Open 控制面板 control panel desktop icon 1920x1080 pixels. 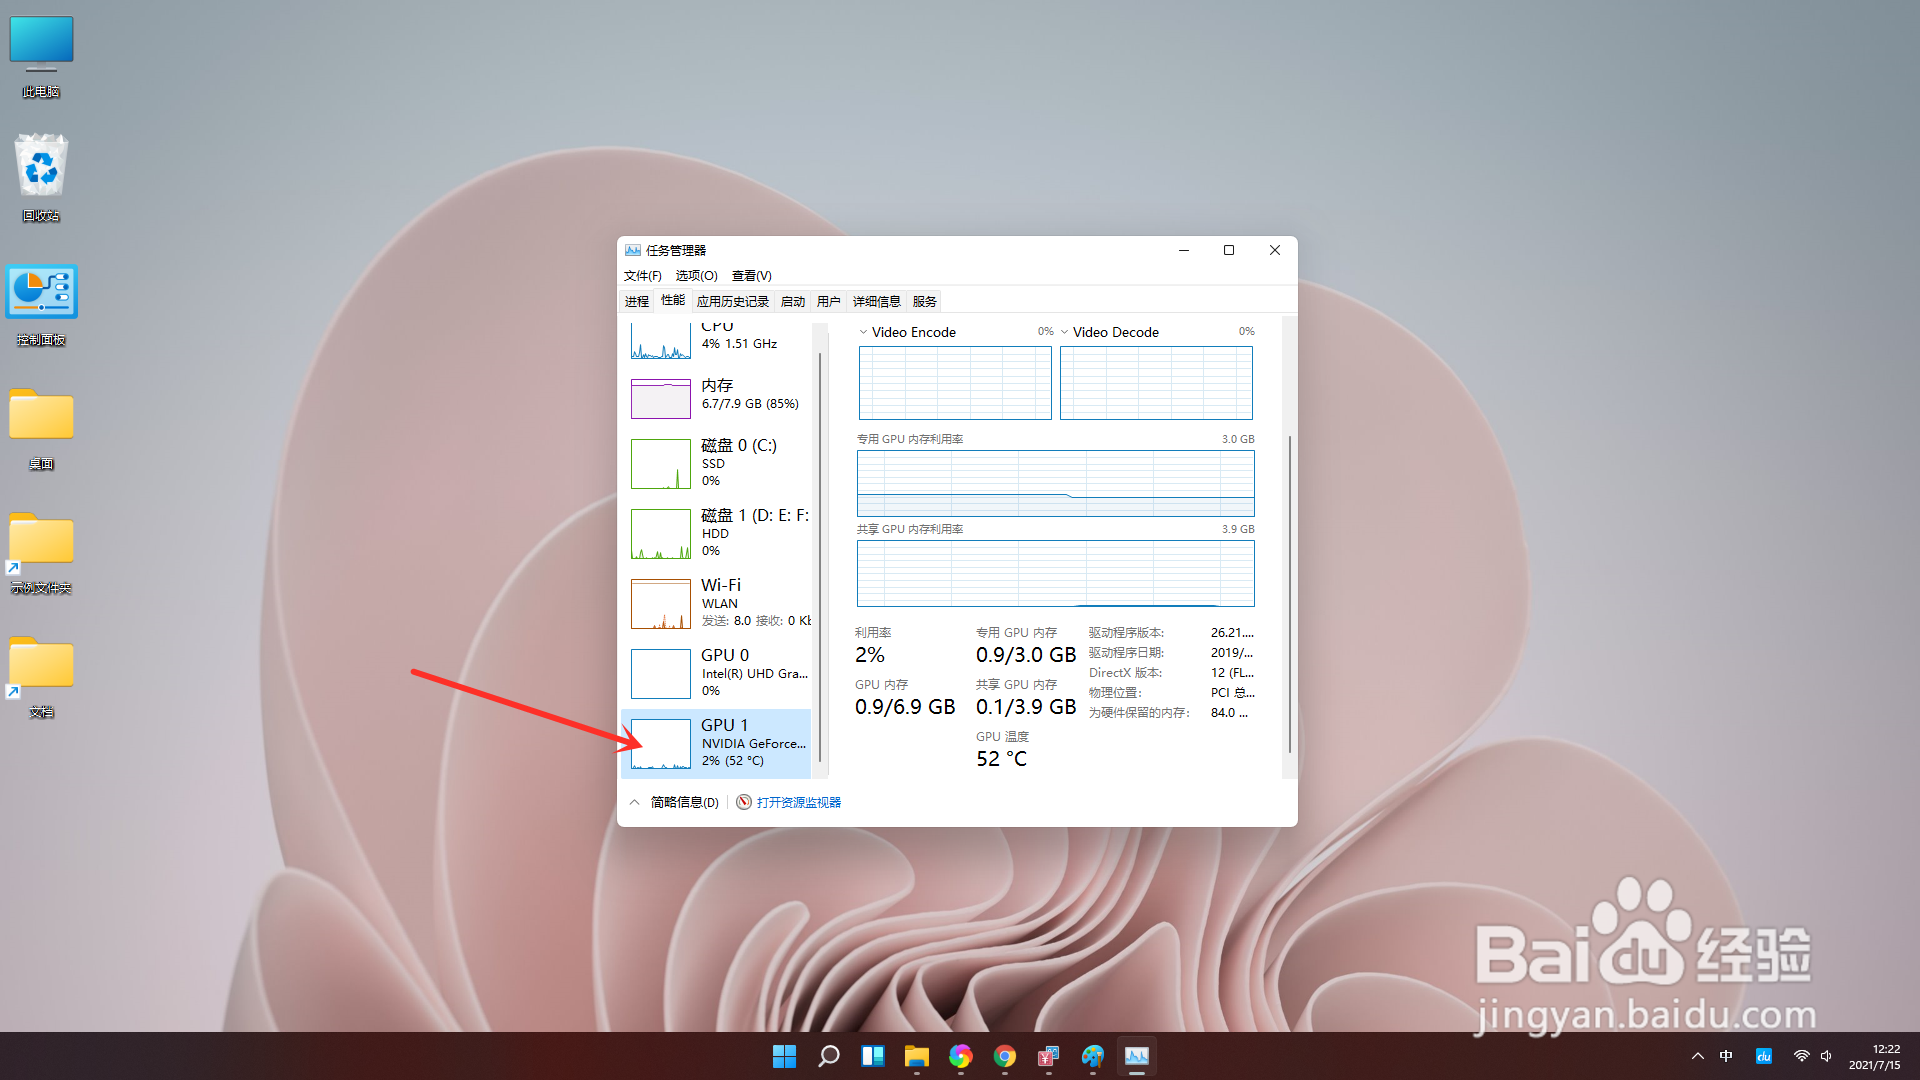(41, 305)
